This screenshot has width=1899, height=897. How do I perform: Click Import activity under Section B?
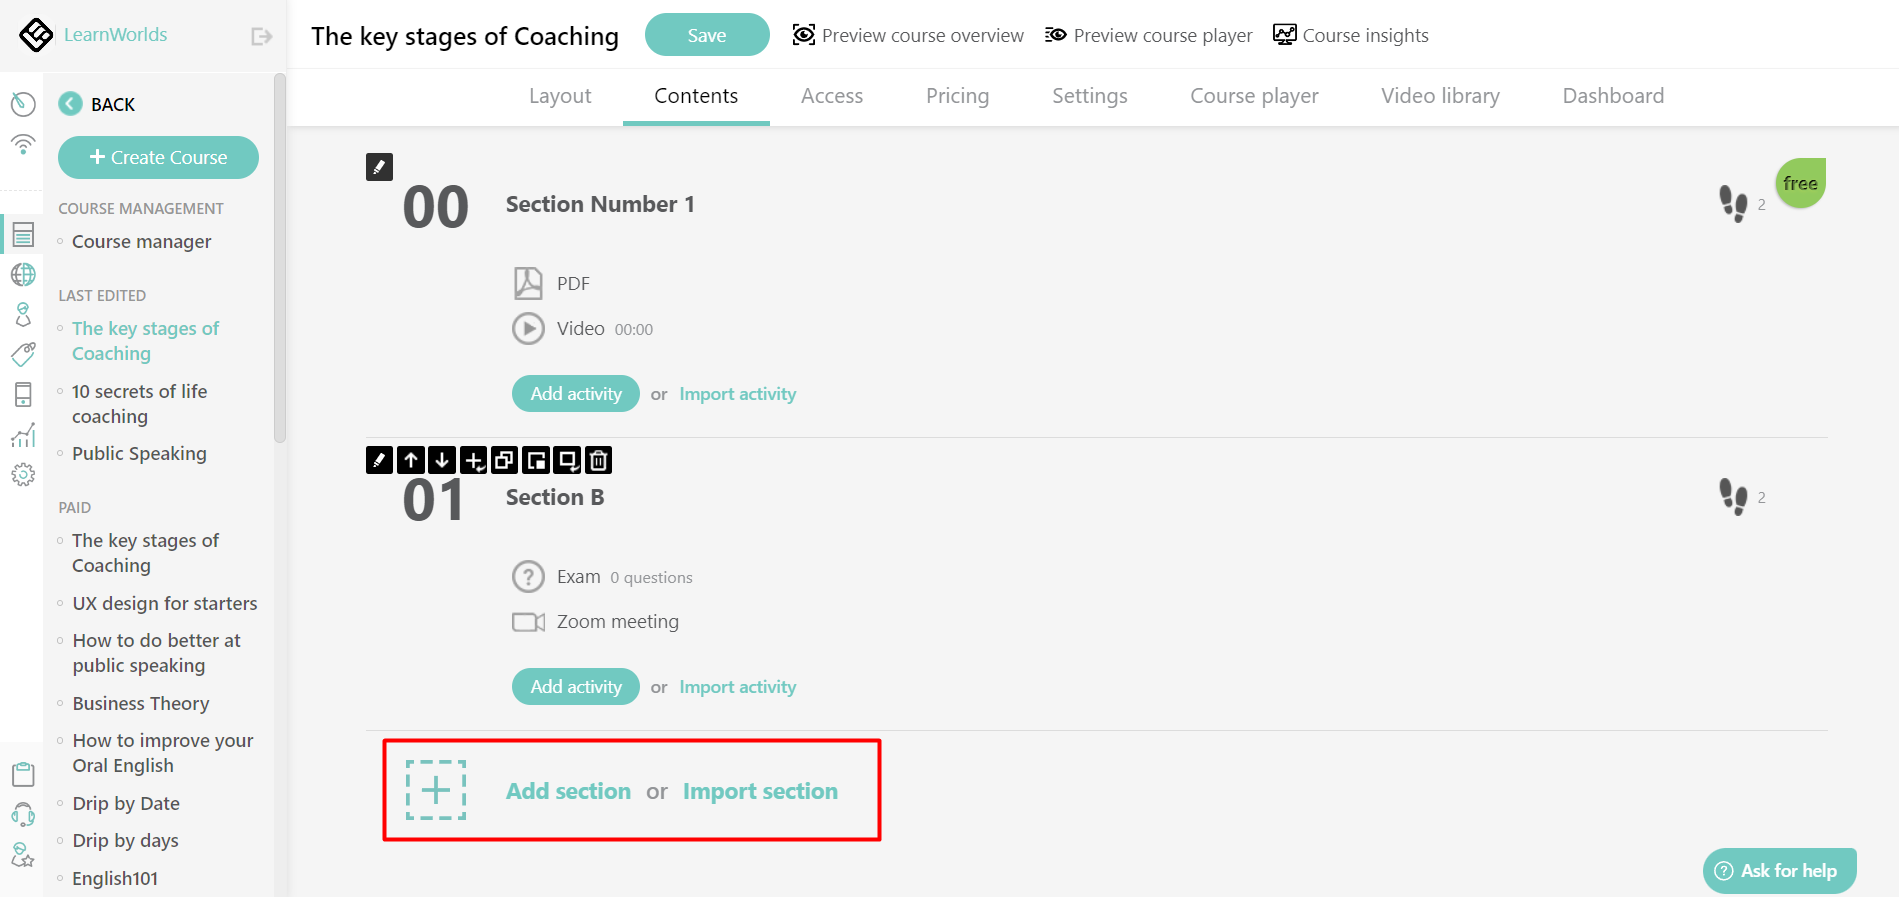click(737, 686)
